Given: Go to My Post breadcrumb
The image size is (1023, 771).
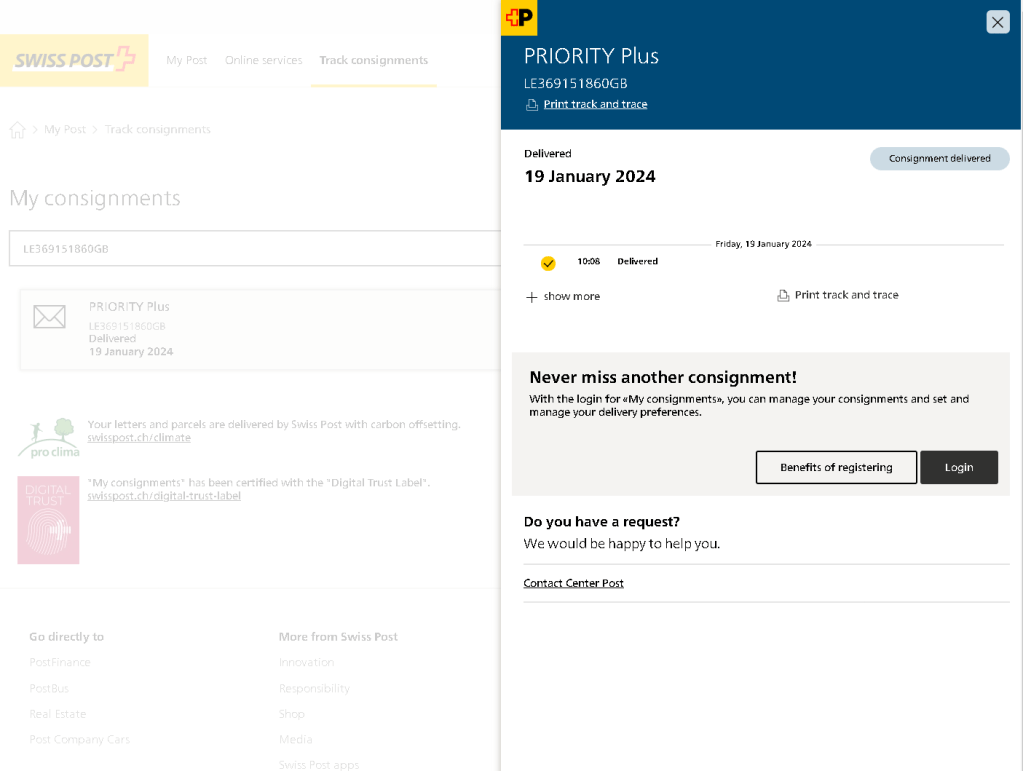Looking at the screenshot, I should tap(65, 129).
